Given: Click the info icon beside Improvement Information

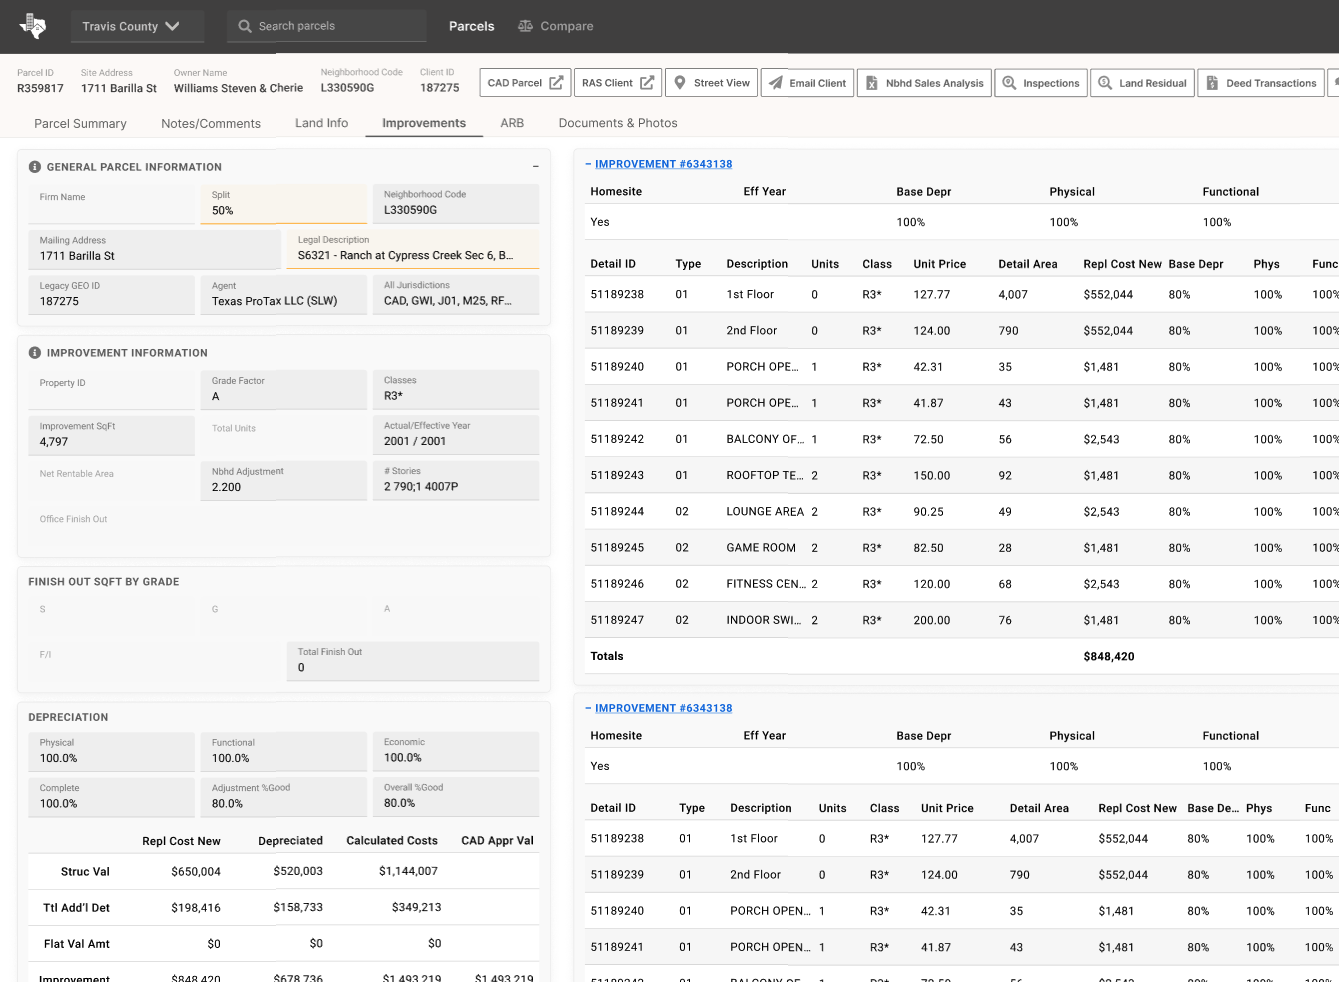Looking at the screenshot, I should tap(35, 353).
